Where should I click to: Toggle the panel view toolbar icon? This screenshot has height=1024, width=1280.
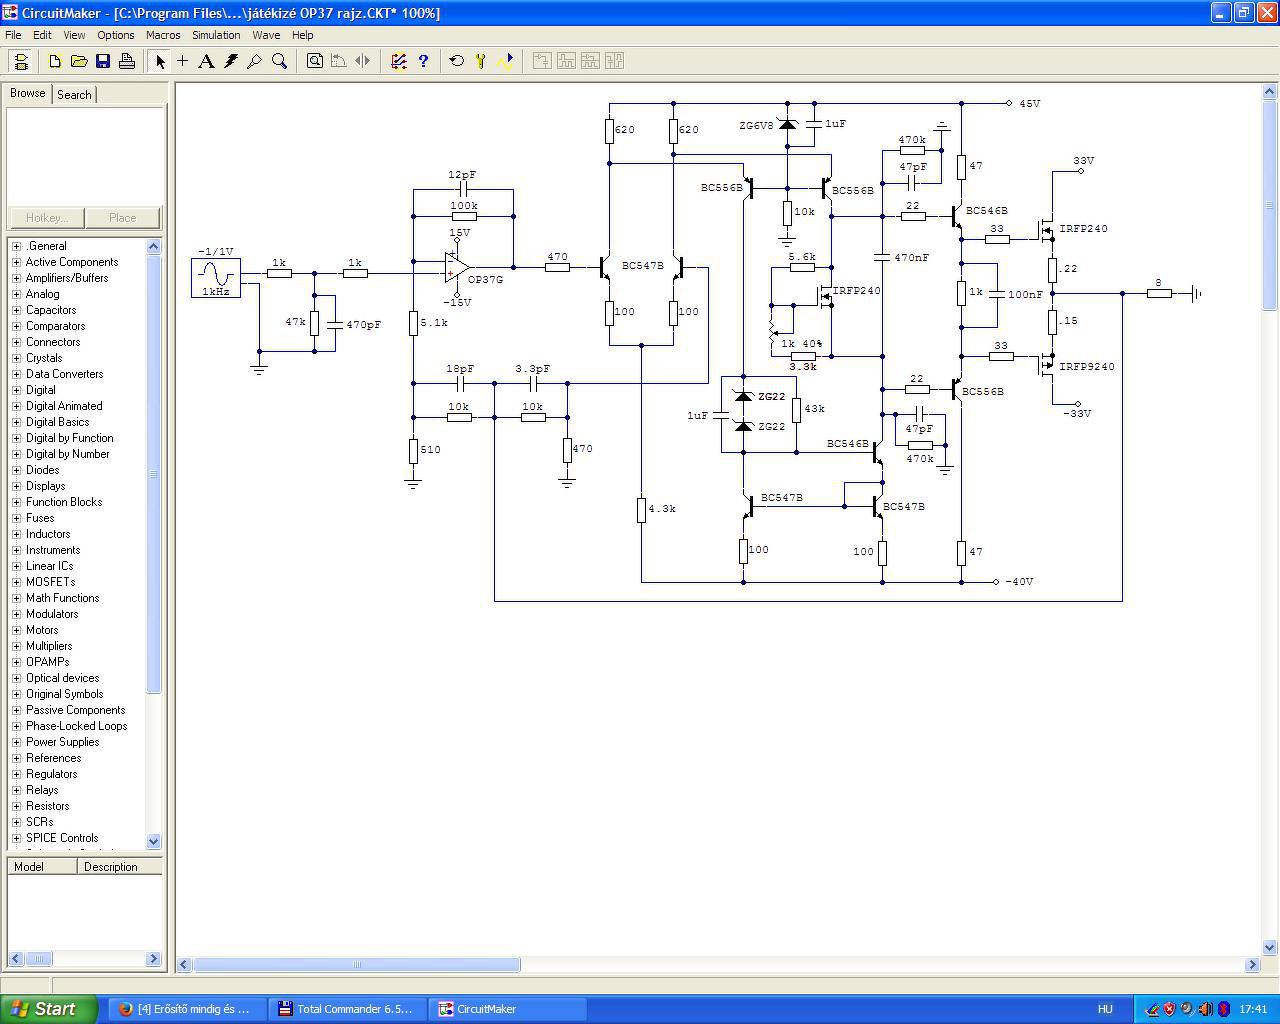tap(21, 61)
